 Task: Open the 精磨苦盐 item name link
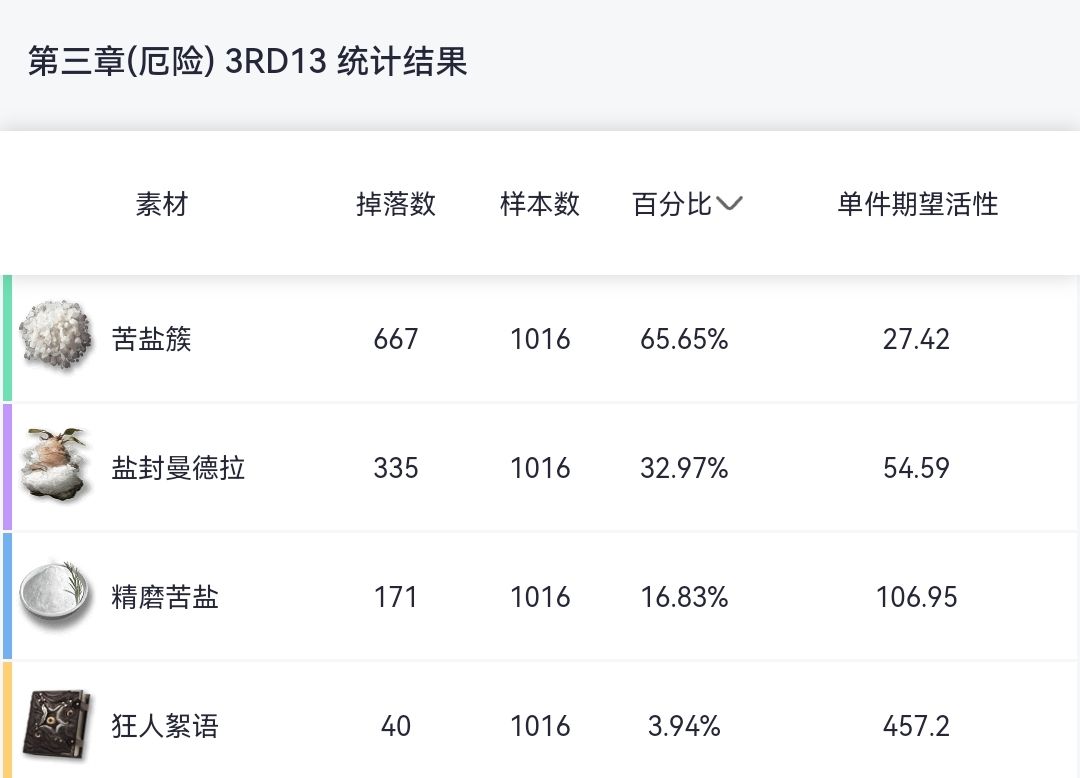pos(165,597)
